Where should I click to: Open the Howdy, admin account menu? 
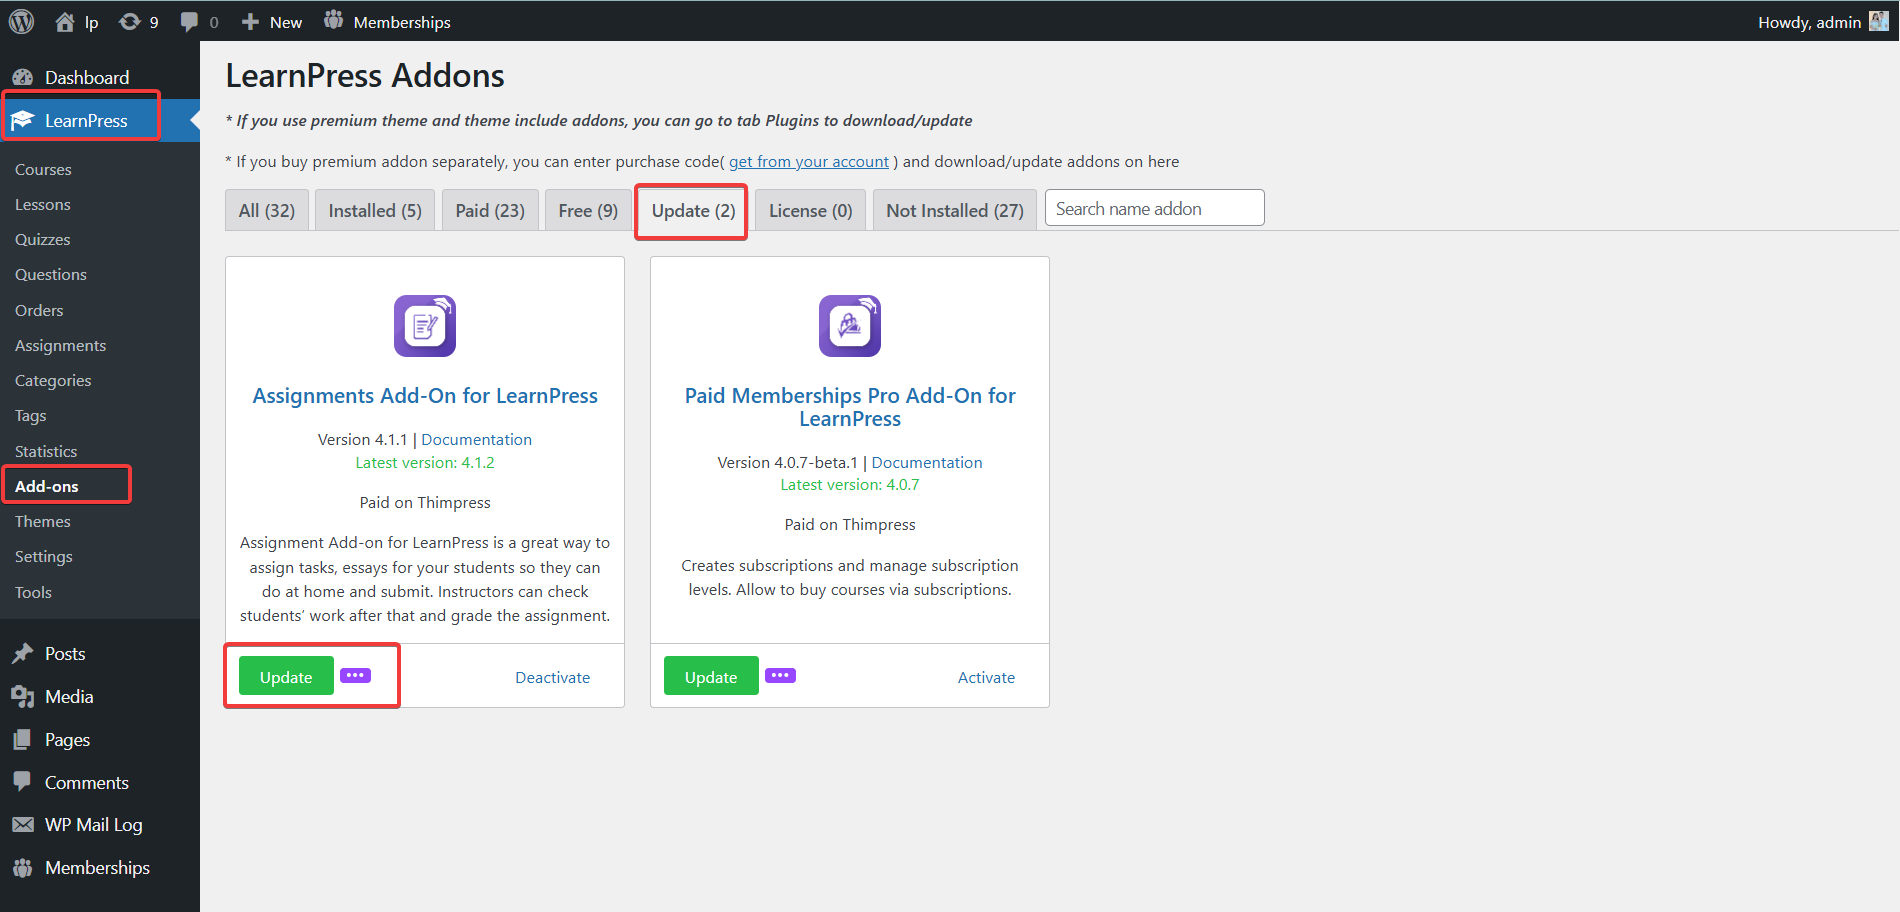pos(1822,22)
